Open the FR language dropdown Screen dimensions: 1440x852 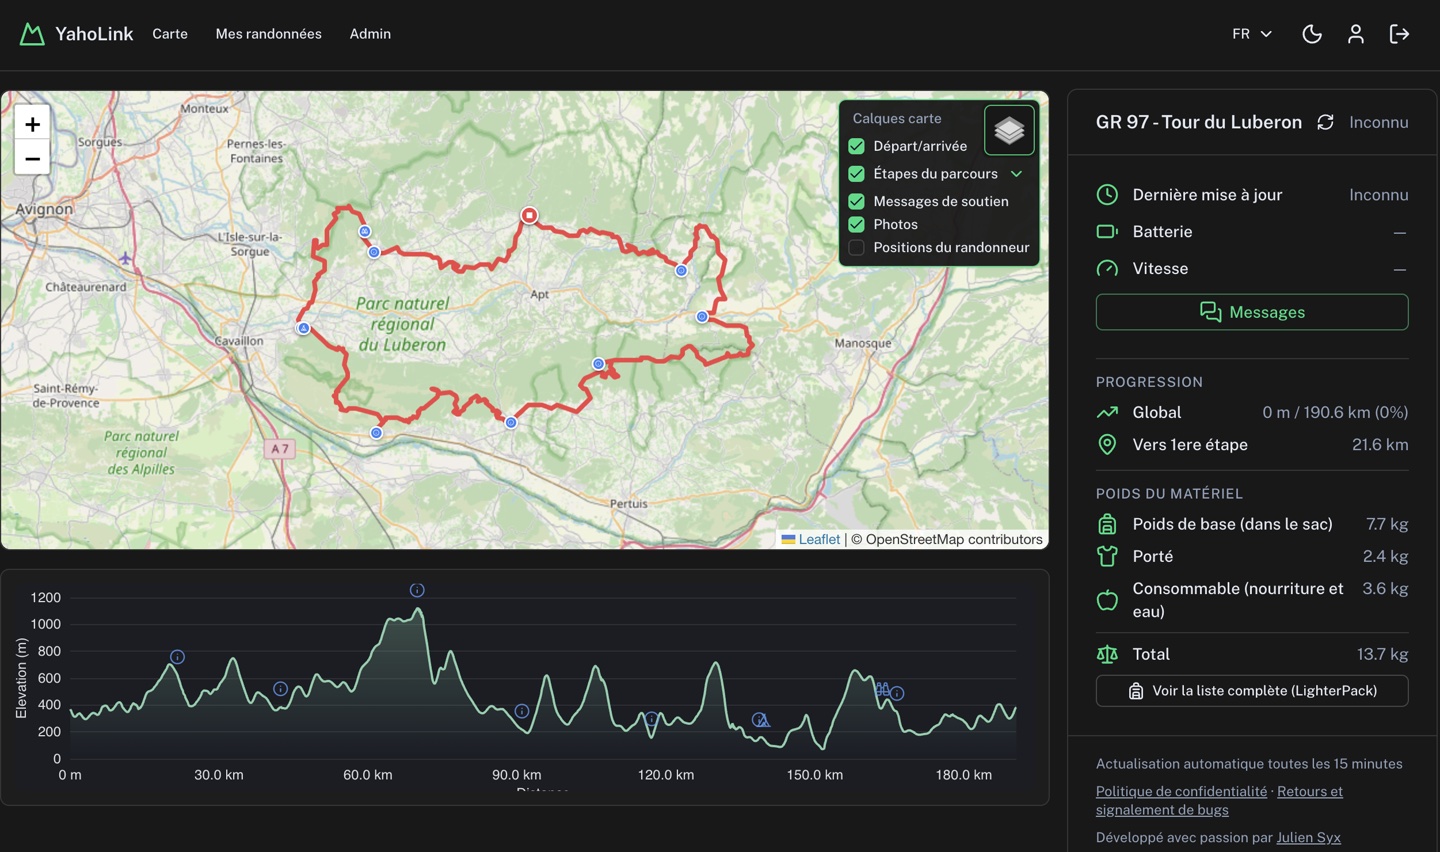coord(1251,33)
